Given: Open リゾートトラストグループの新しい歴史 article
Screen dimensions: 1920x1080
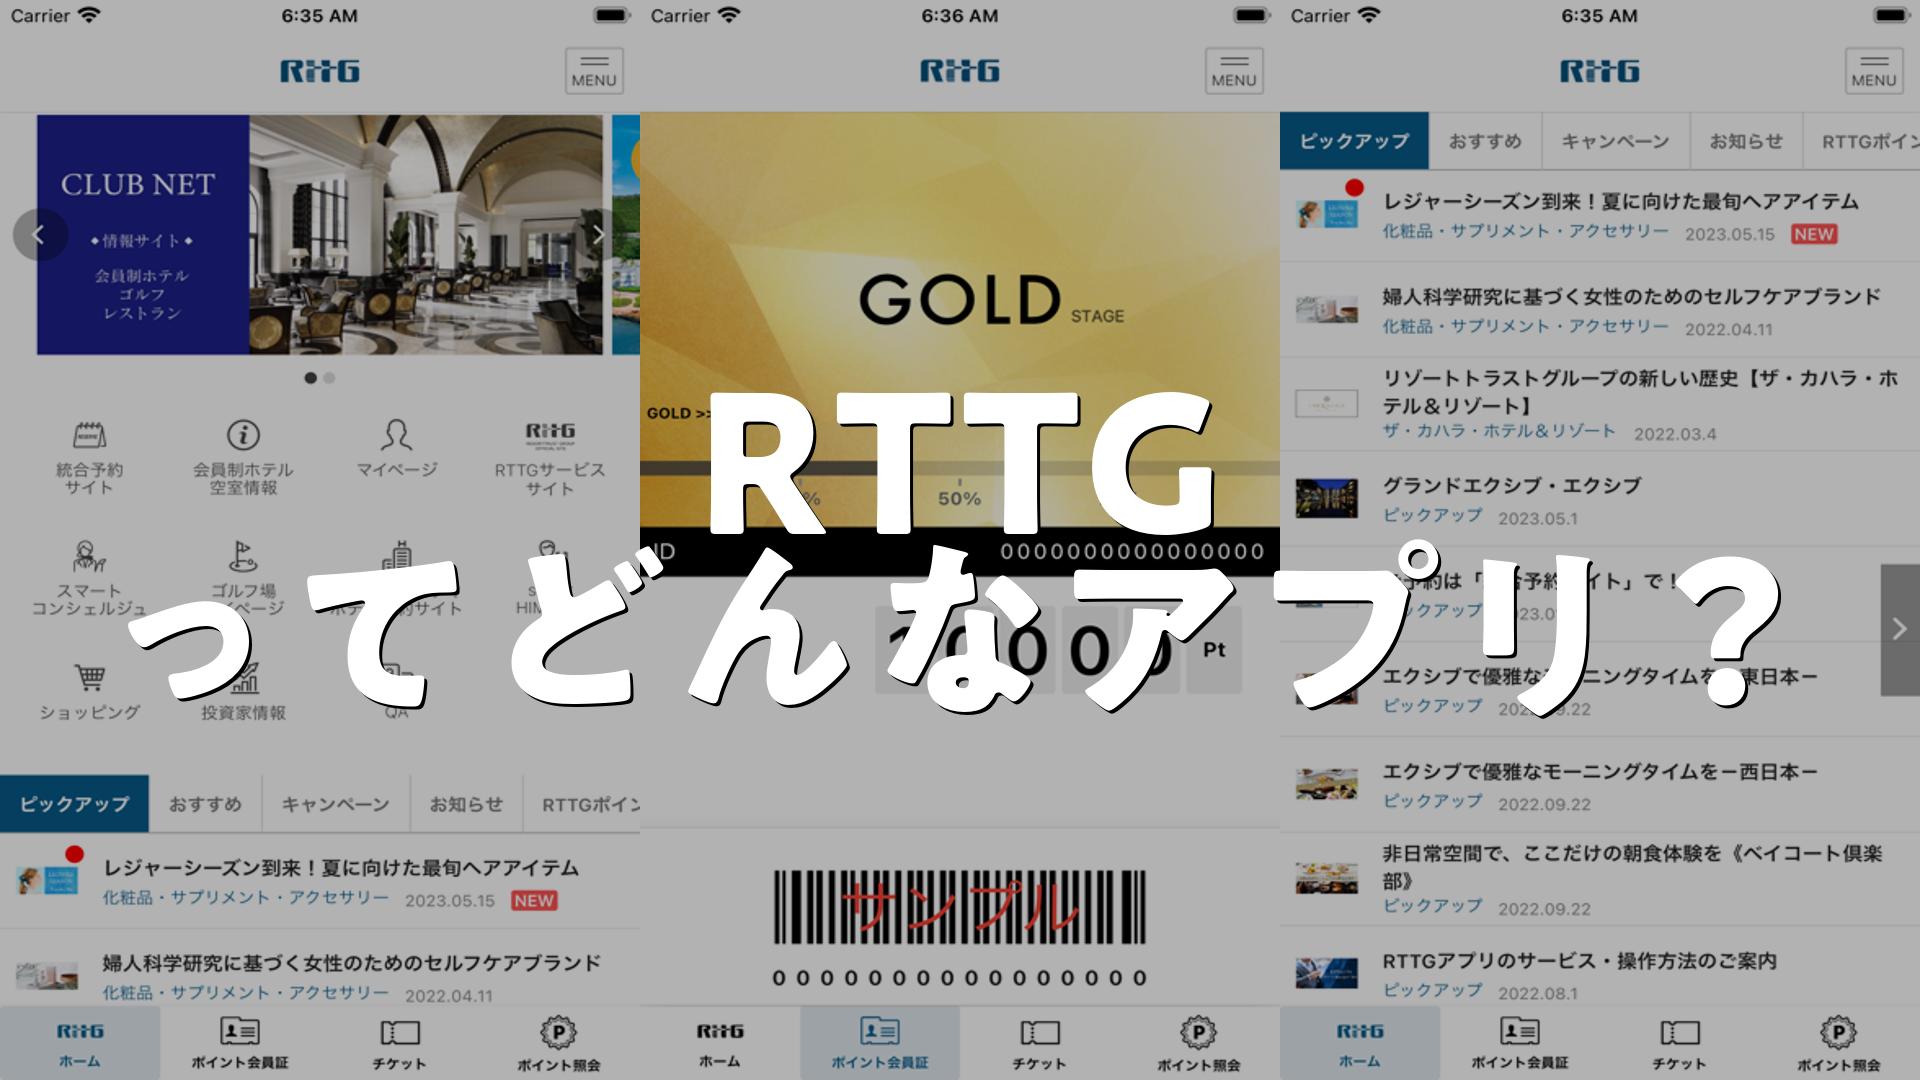Looking at the screenshot, I should (x=1600, y=404).
